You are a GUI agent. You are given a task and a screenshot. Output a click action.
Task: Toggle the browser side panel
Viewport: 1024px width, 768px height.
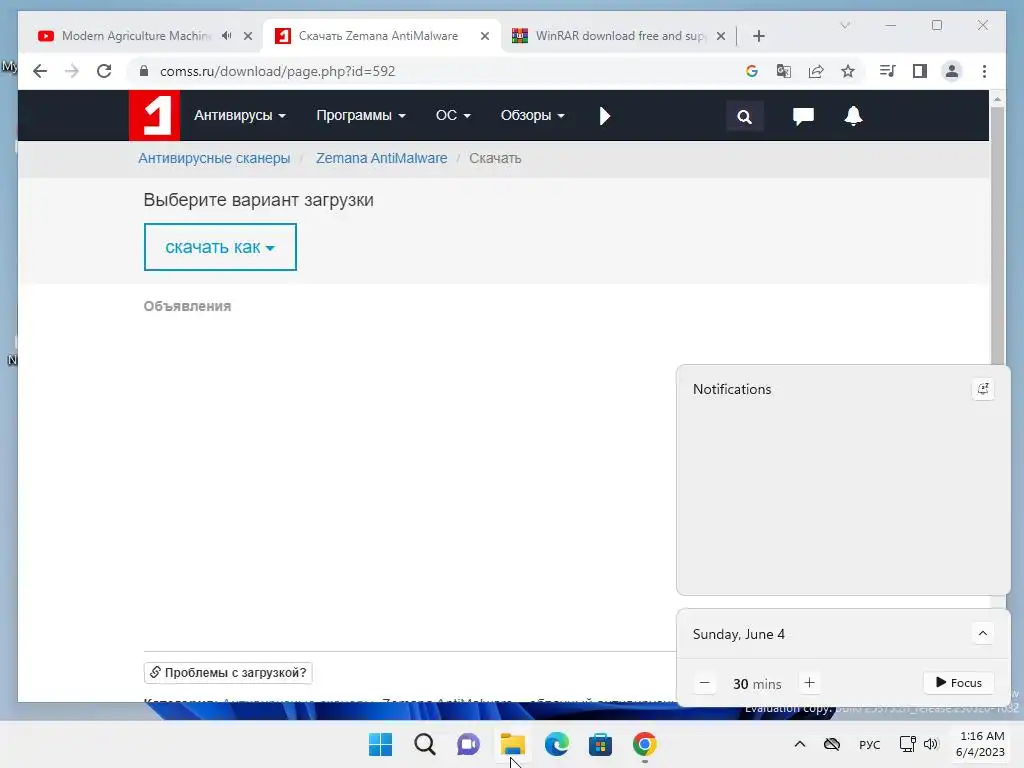[920, 71]
